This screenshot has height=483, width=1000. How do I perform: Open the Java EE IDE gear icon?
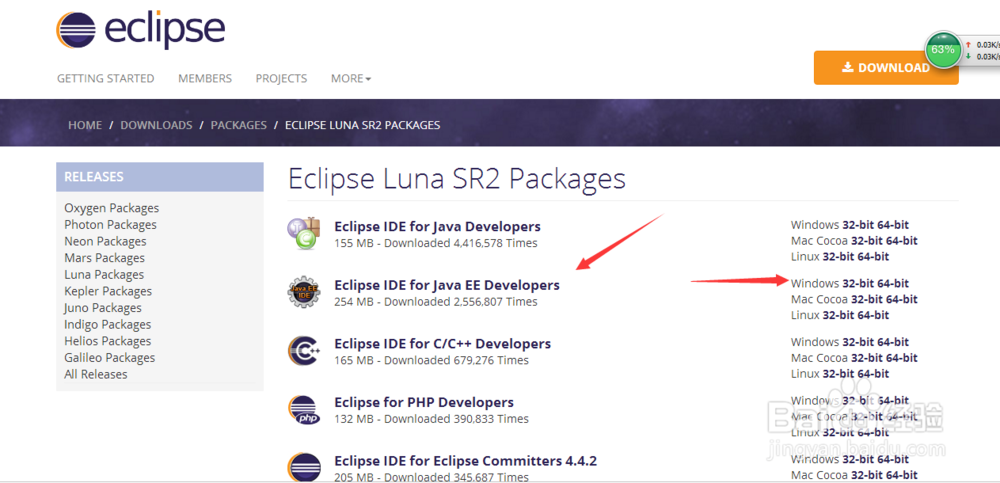(x=304, y=292)
